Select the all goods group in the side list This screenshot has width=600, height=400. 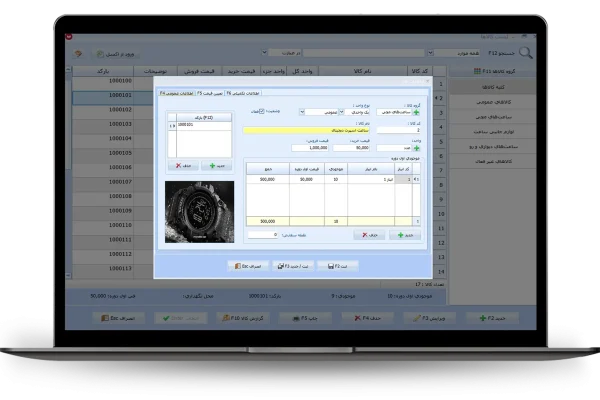[x=492, y=87]
